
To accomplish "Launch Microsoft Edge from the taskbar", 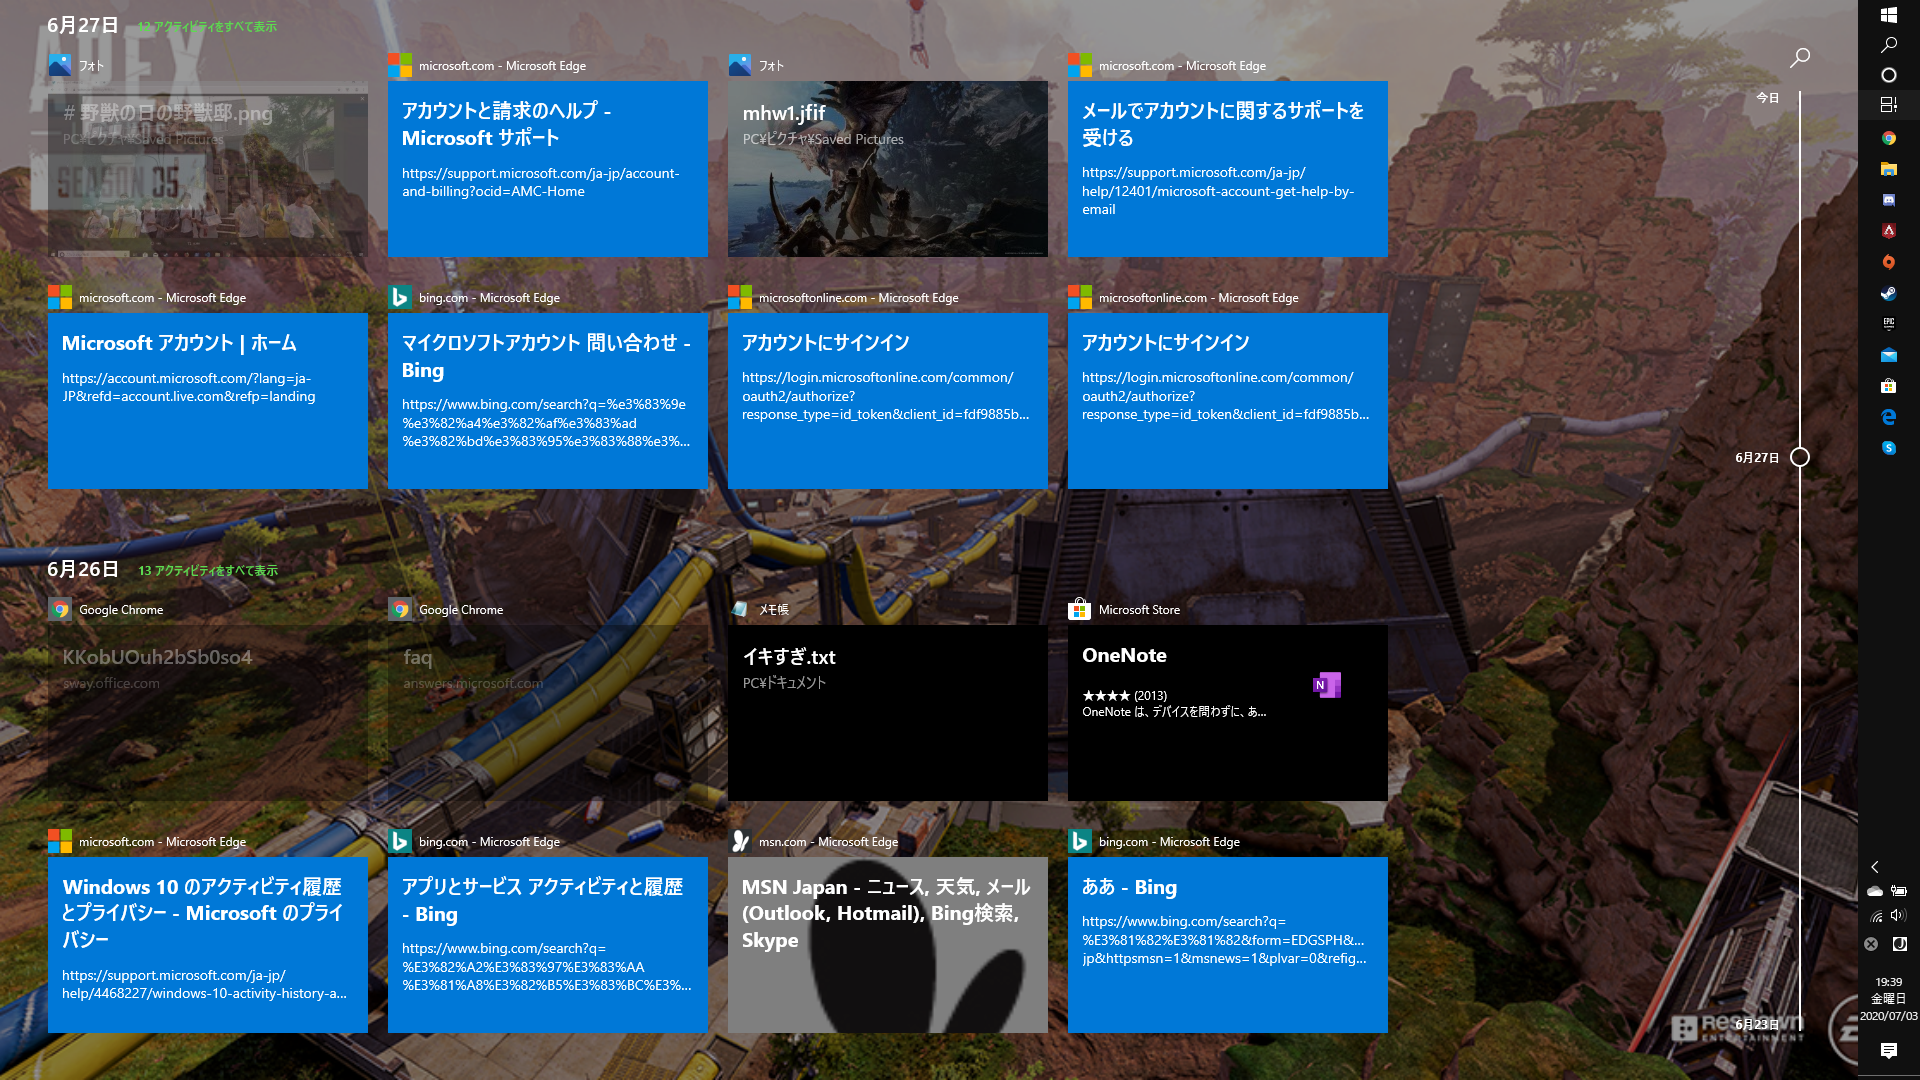I will point(1889,417).
